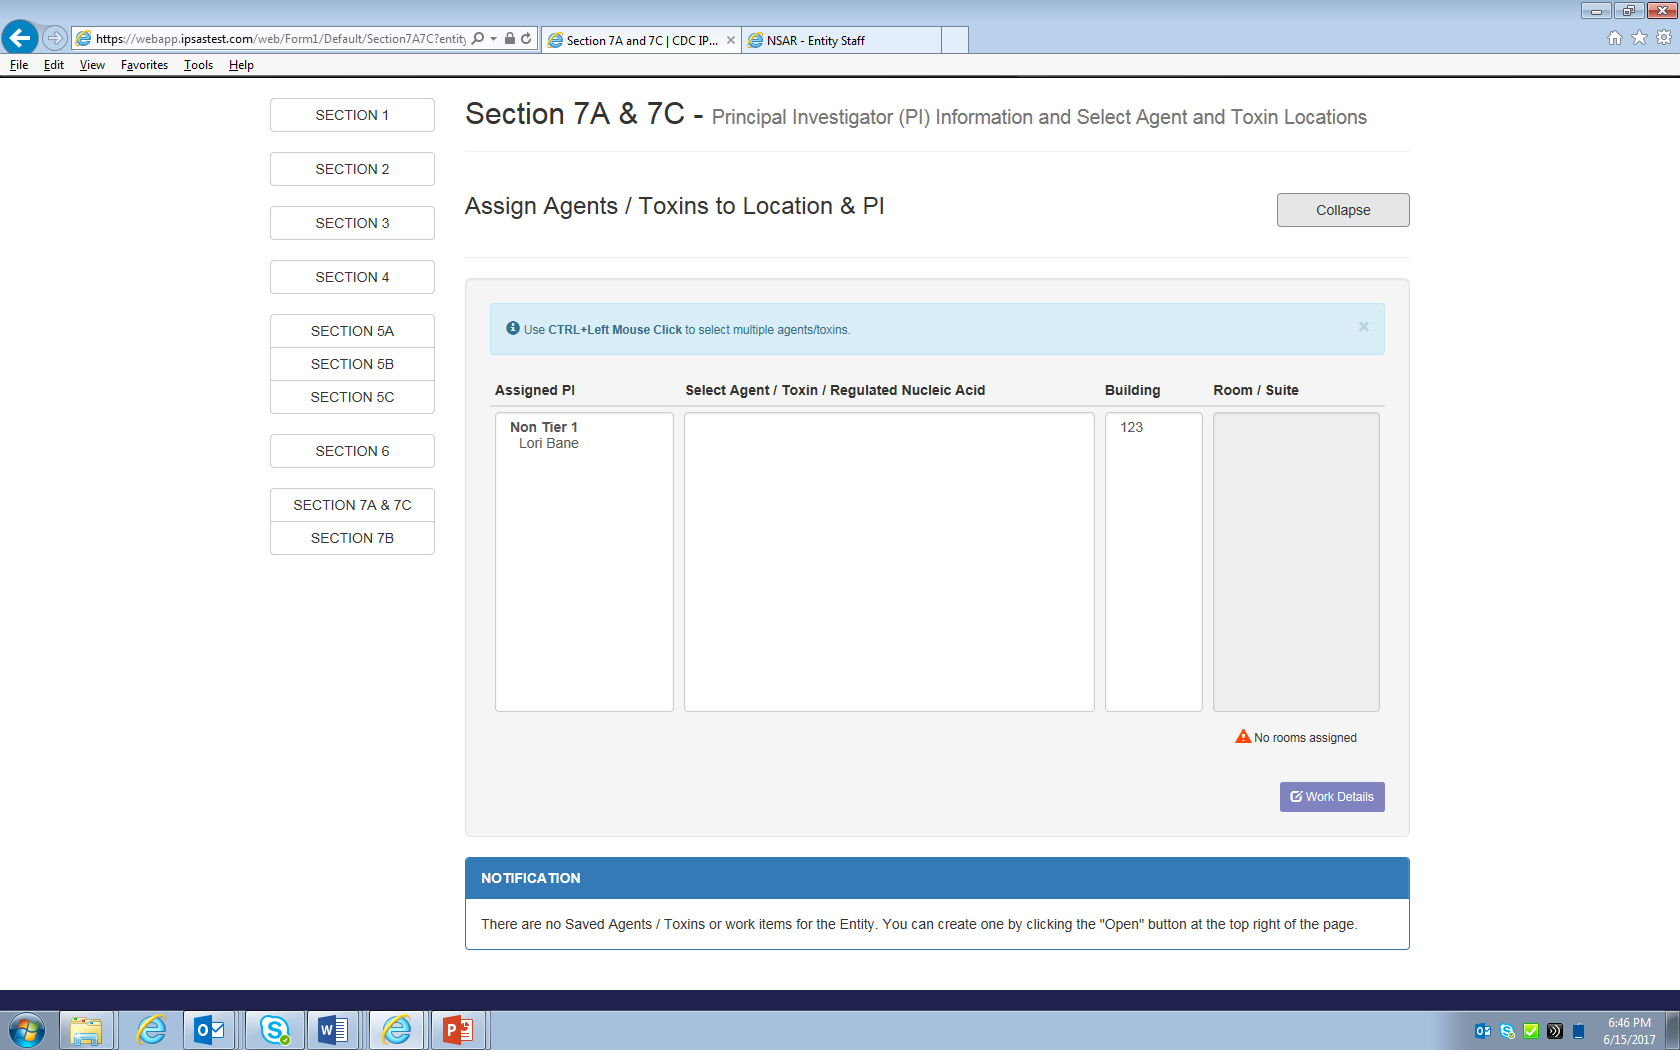Navigate to SECTION 3
1680x1050 pixels.
[352, 223]
